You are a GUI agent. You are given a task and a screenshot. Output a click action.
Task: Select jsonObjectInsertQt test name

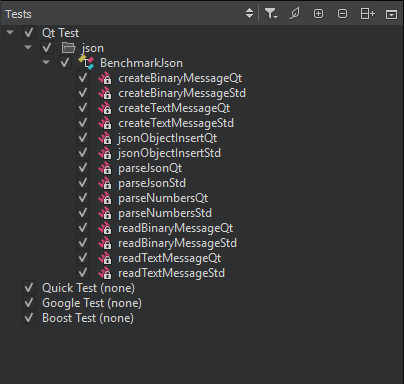pos(167,138)
